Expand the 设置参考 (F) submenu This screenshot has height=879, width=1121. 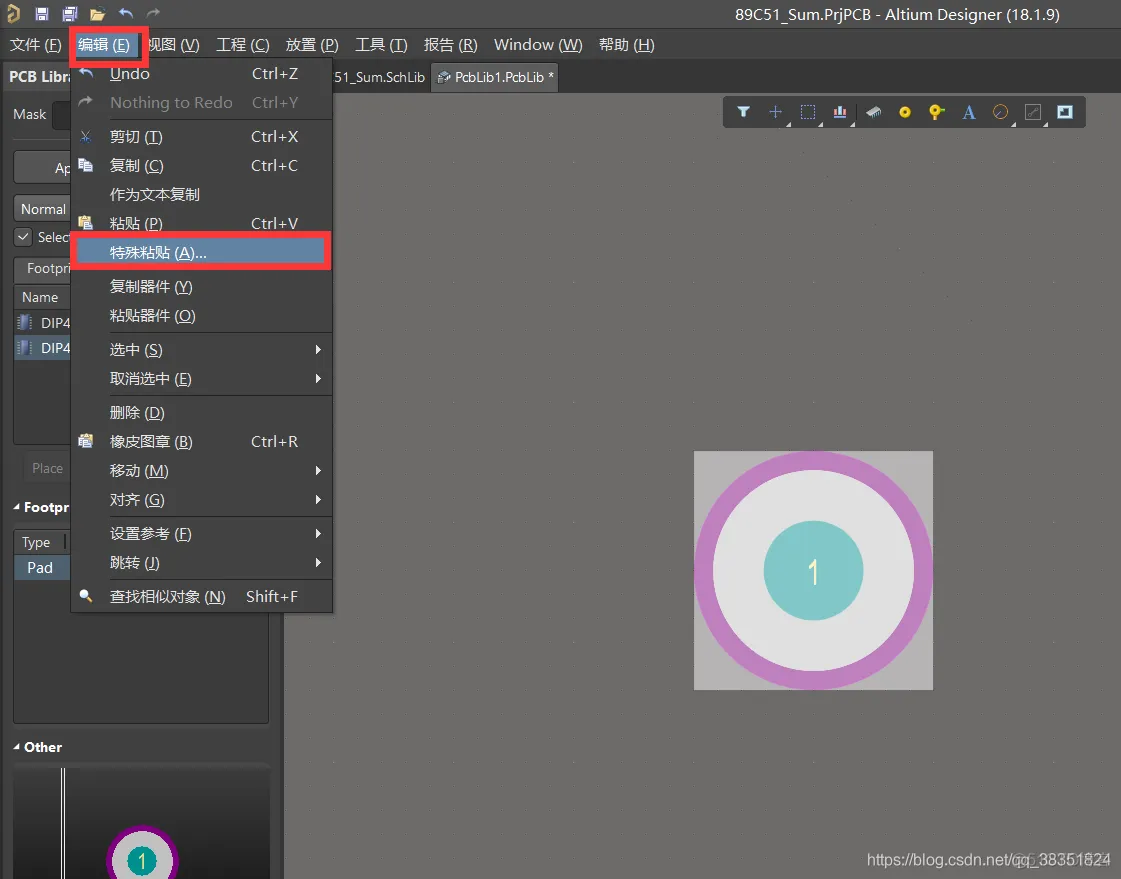pyautogui.click(x=202, y=534)
